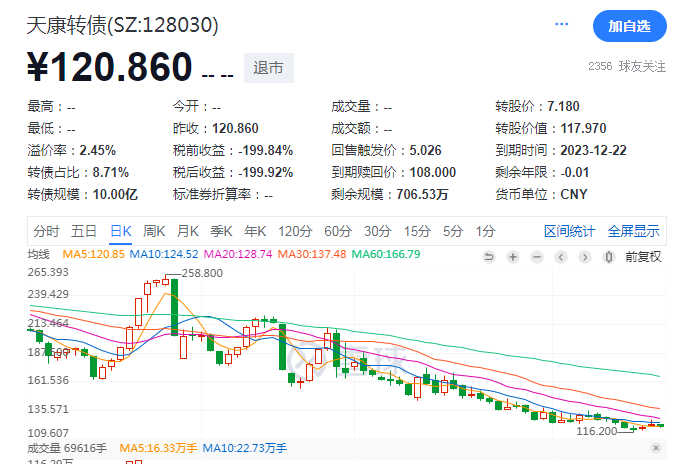Open the 前复权 adjustment dropdown
The image size is (687, 464).
[643, 257]
